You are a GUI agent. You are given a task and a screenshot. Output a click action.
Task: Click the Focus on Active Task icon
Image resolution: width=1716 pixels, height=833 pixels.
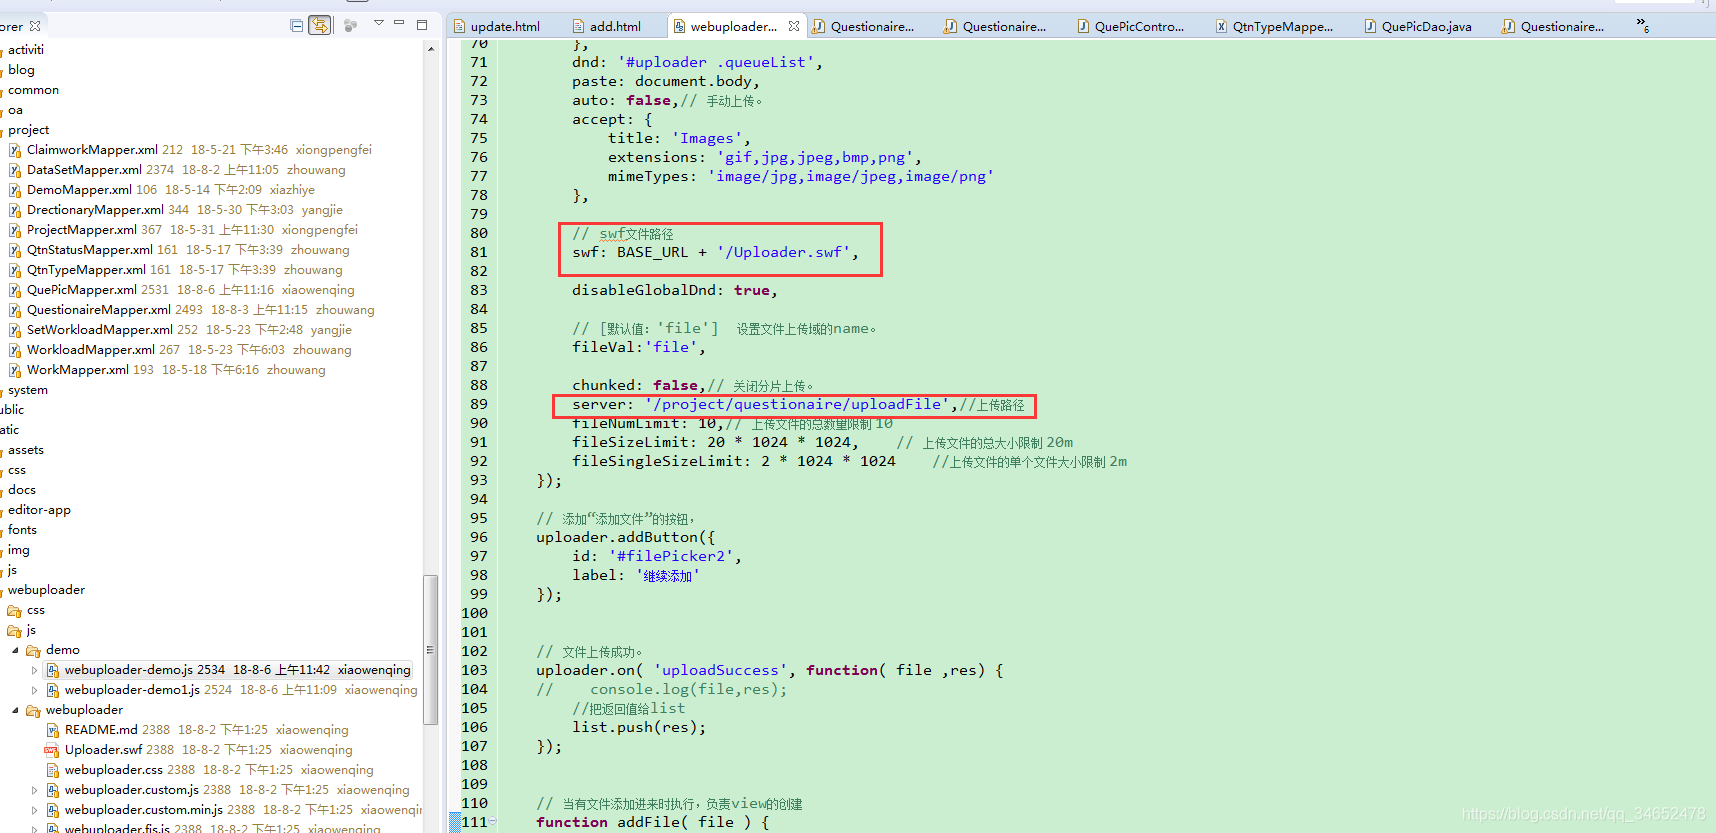350,25
